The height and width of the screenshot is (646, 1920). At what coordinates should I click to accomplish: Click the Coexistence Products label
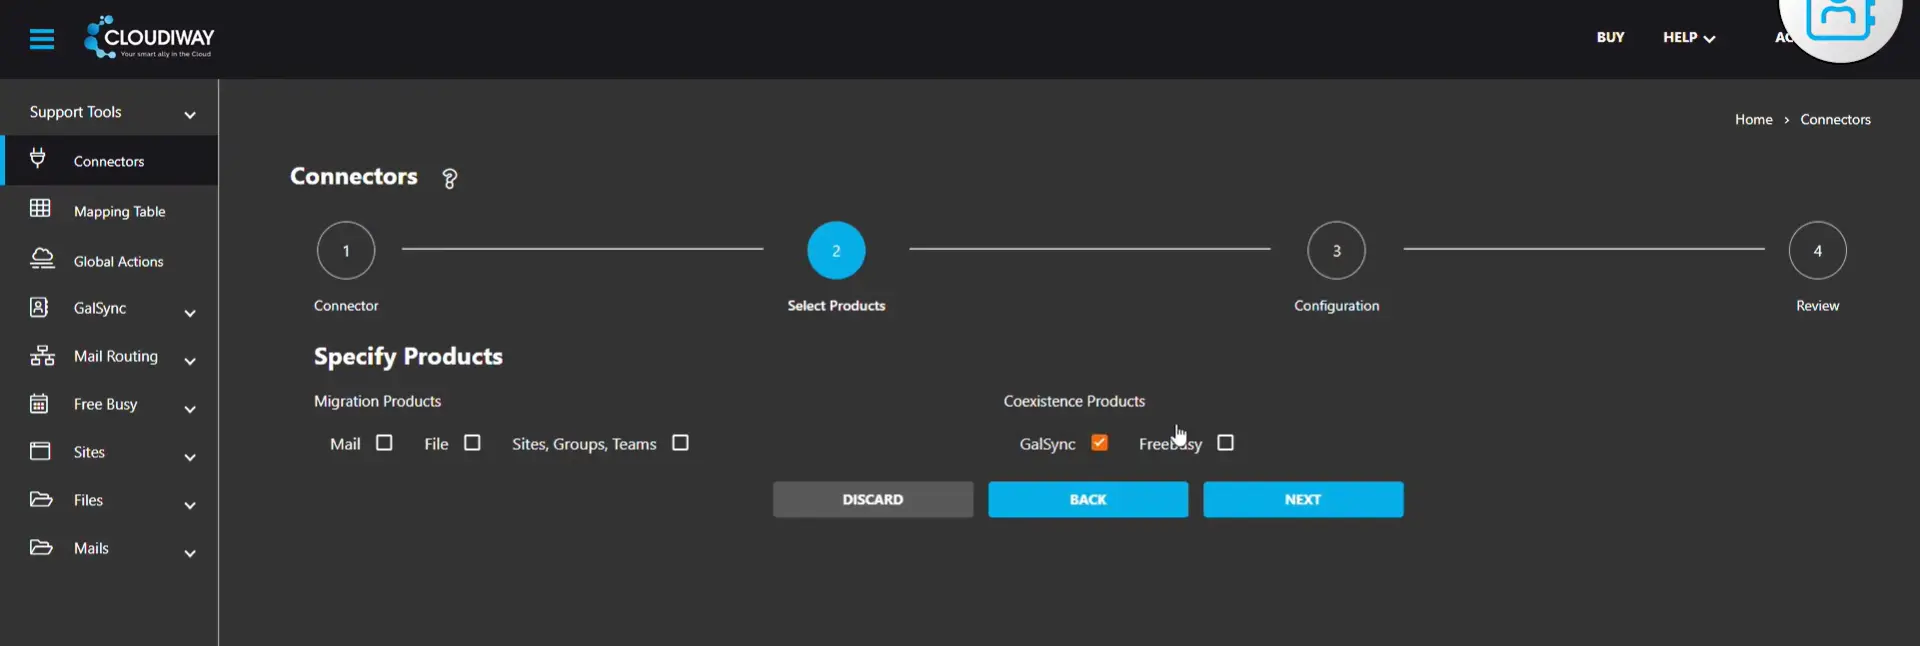point(1074,401)
